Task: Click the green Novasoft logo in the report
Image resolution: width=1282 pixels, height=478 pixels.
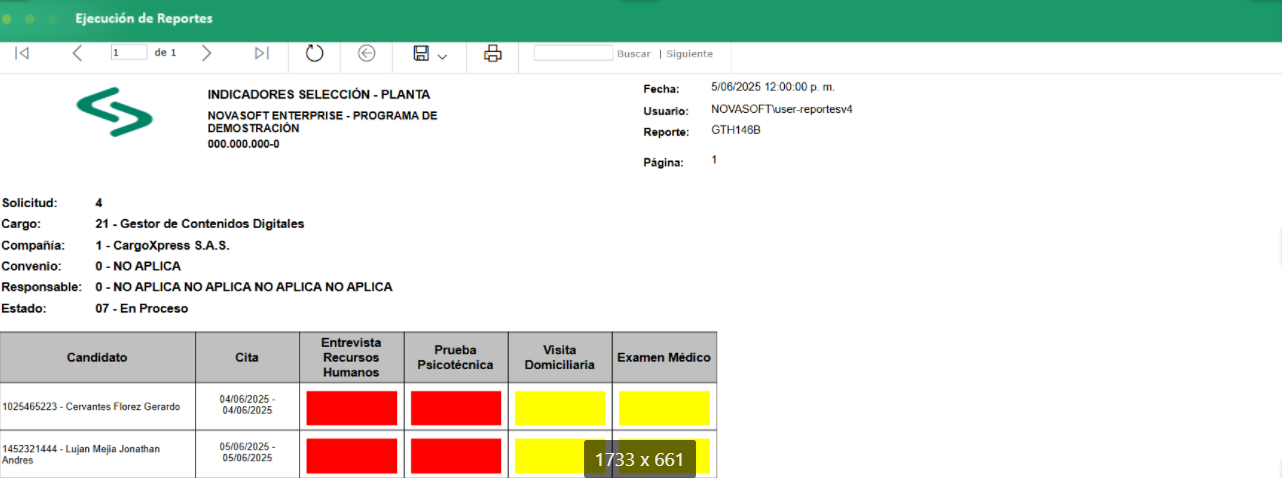Action: point(115,112)
